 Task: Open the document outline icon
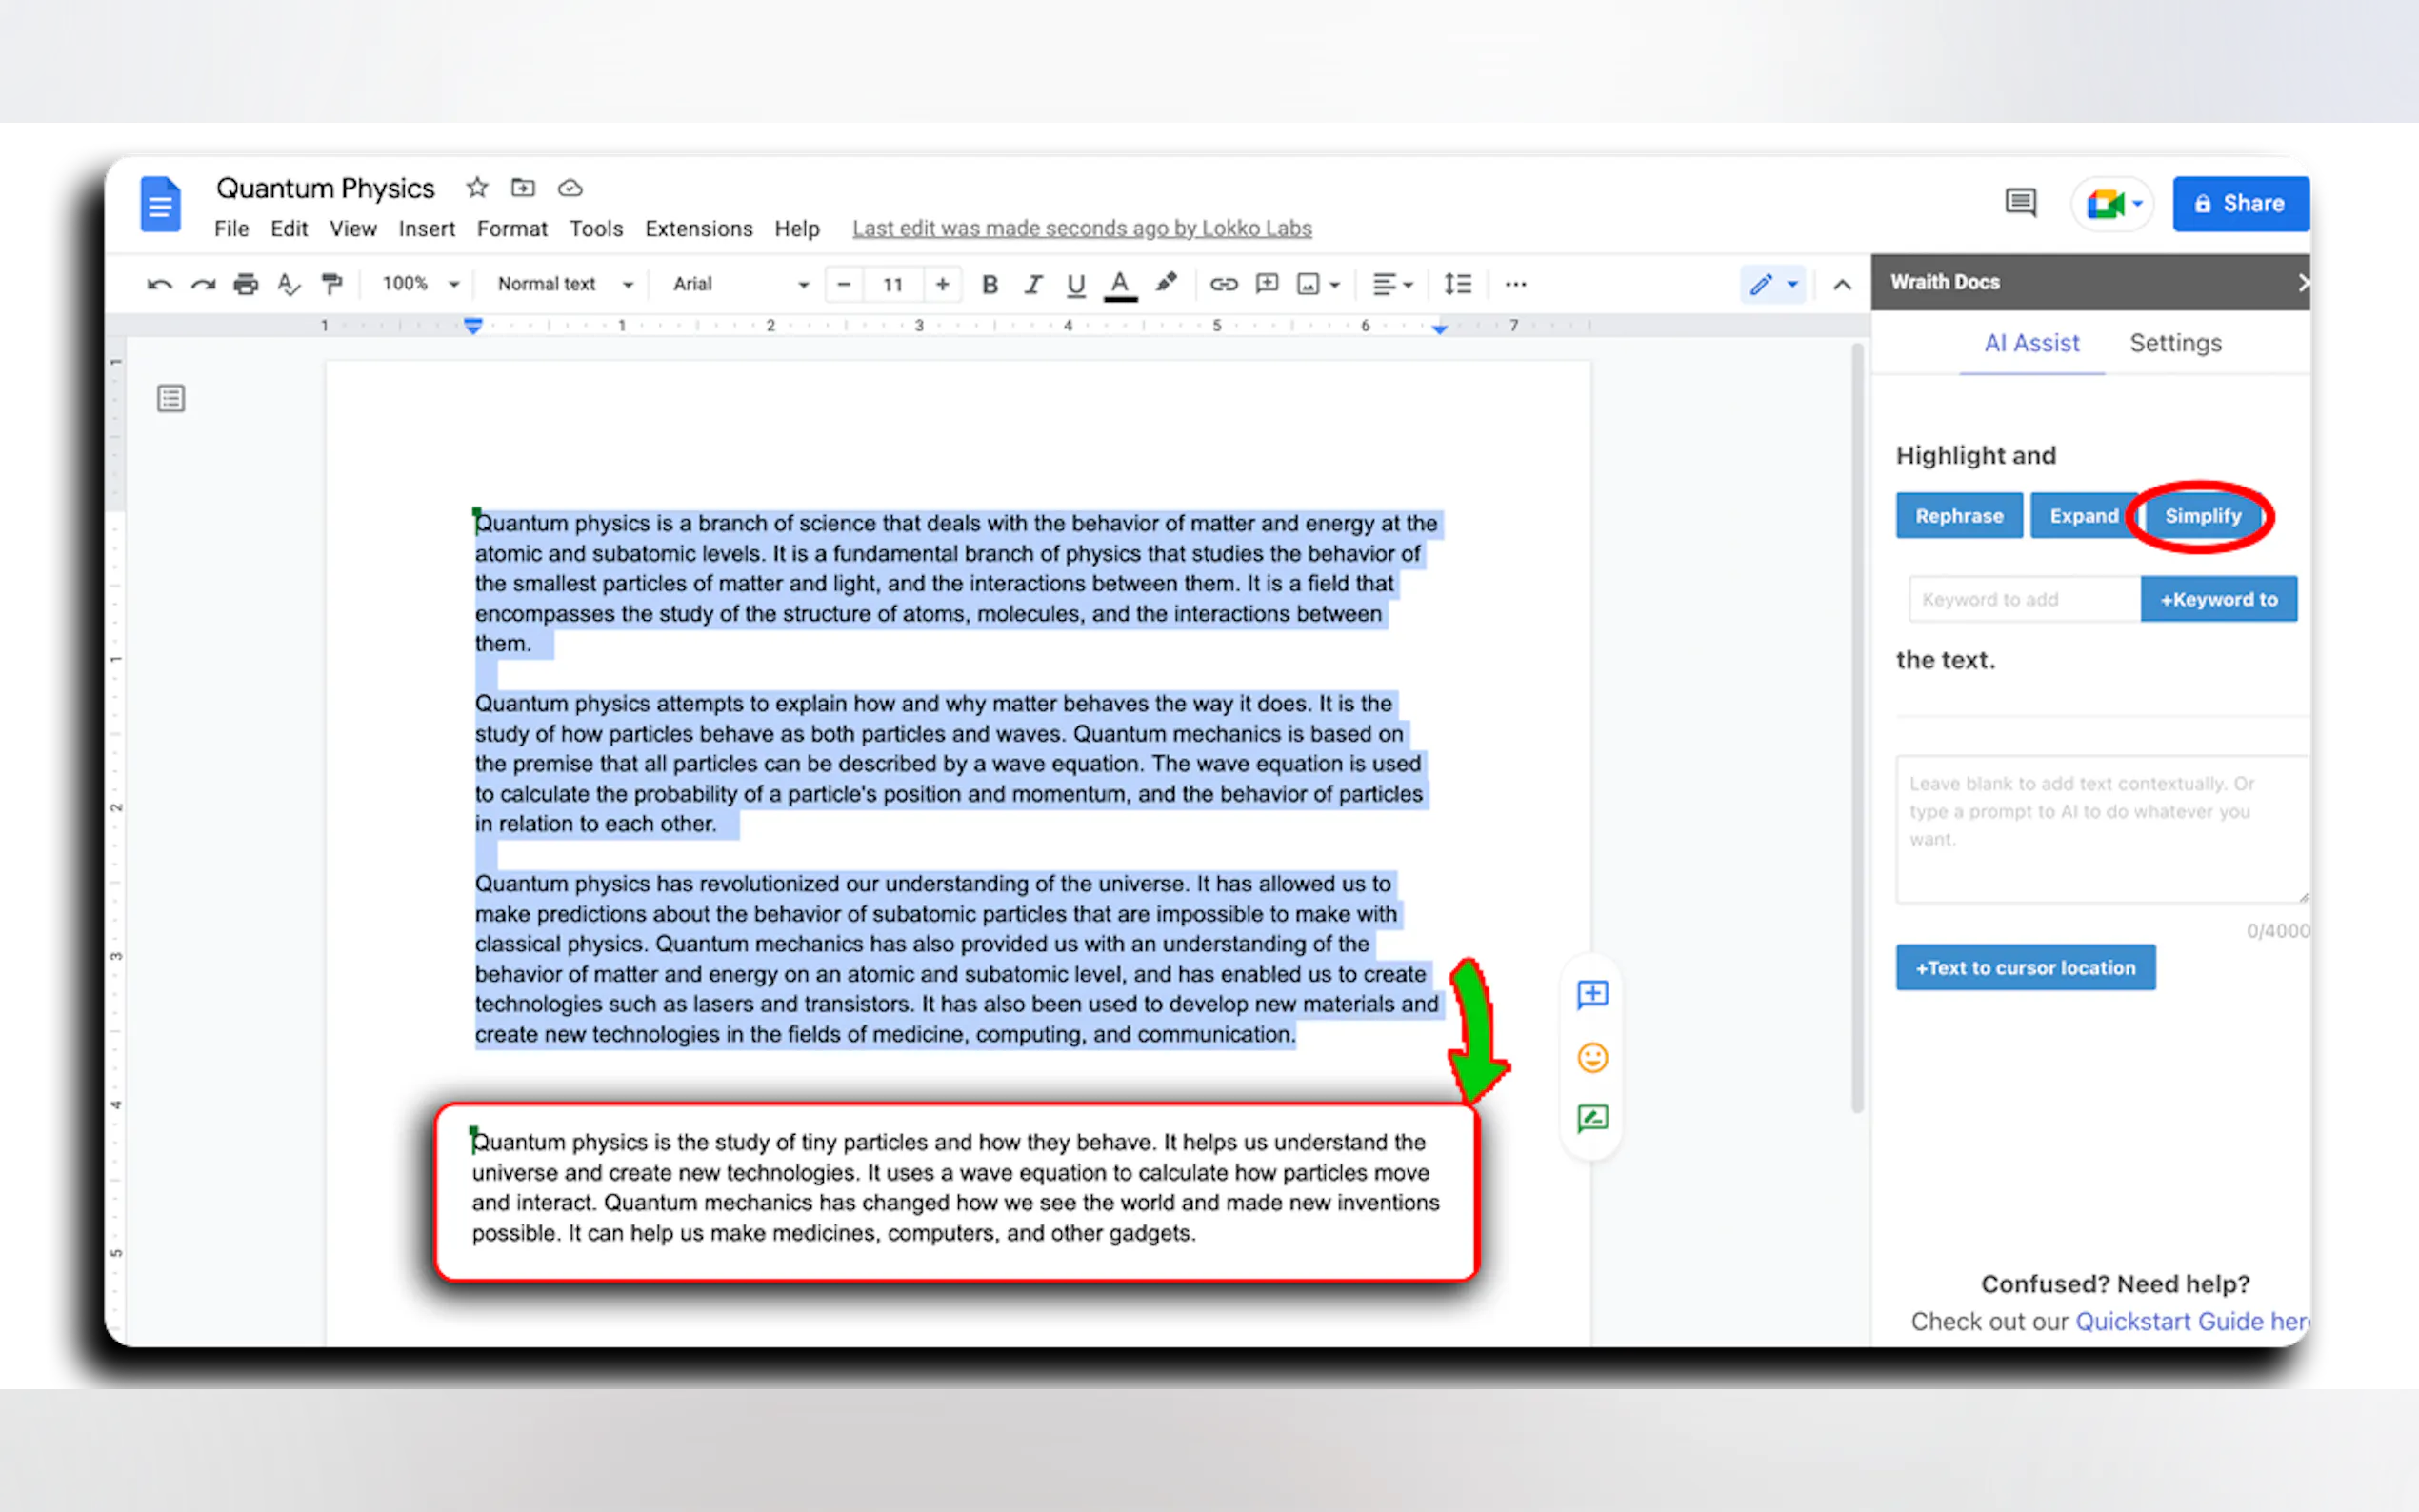[171, 399]
